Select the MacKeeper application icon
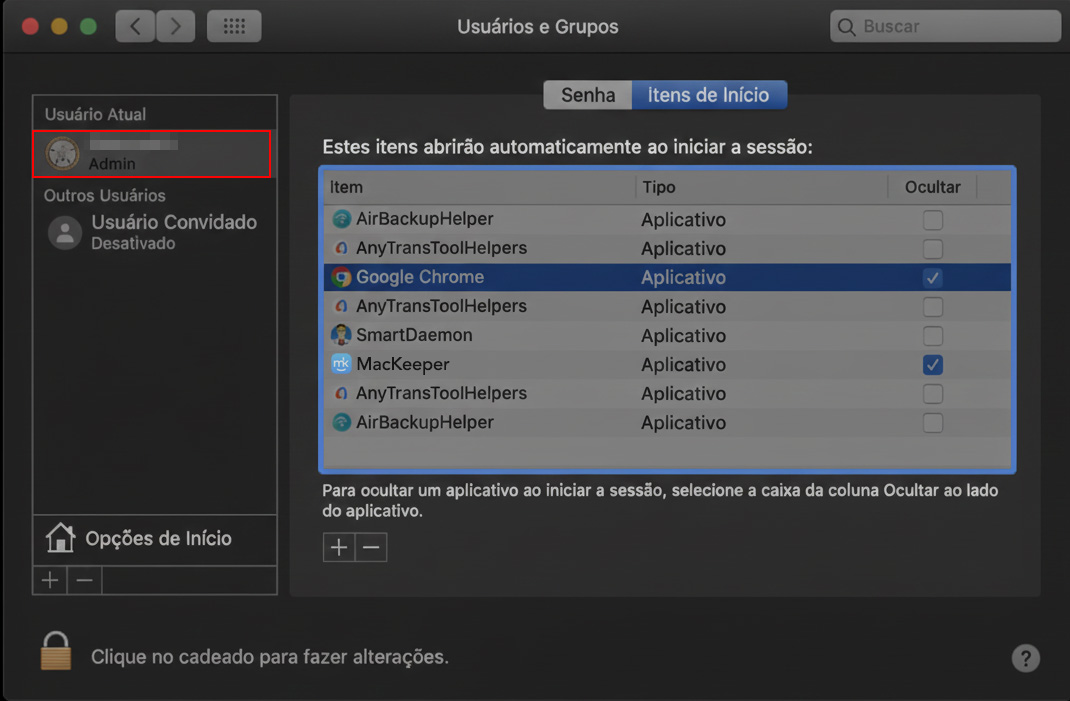Image resolution: width=1070 pixels, height=701 pixels. tap(339, 364)
